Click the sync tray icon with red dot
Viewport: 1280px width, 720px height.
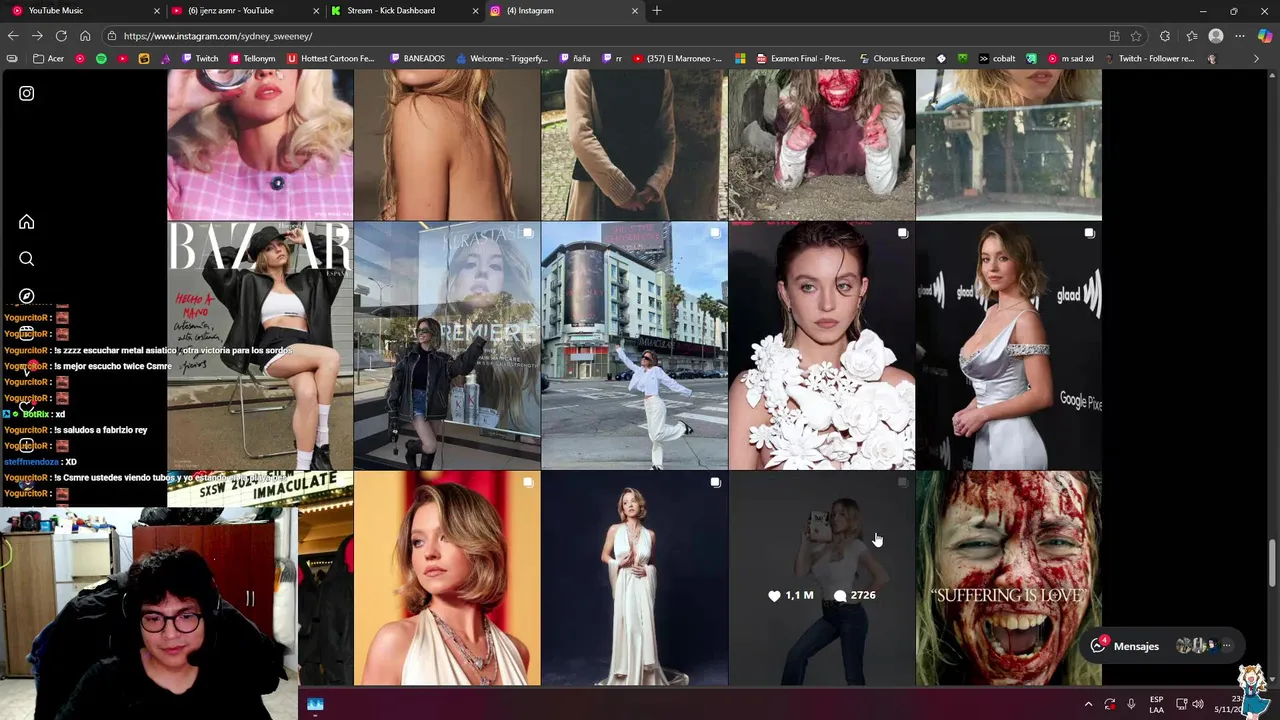1109,704
